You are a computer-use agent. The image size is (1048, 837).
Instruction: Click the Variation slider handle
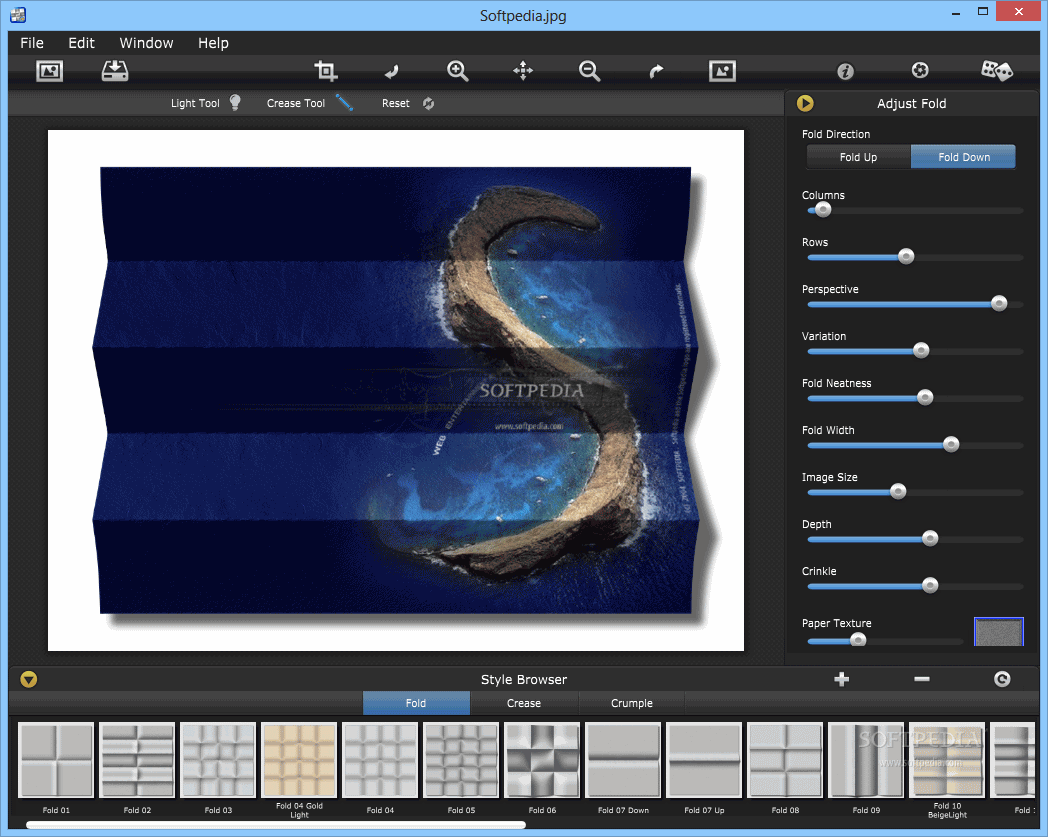[921, 350]
